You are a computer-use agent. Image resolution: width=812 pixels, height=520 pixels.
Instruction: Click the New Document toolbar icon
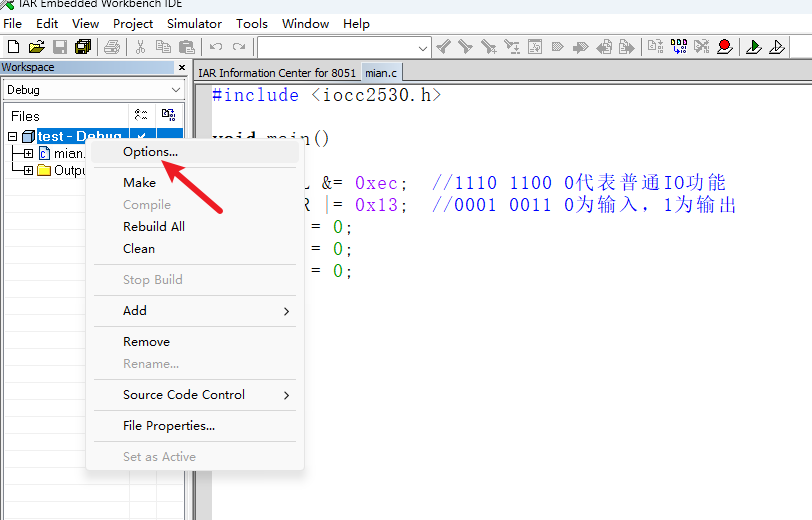coord(13,47)
